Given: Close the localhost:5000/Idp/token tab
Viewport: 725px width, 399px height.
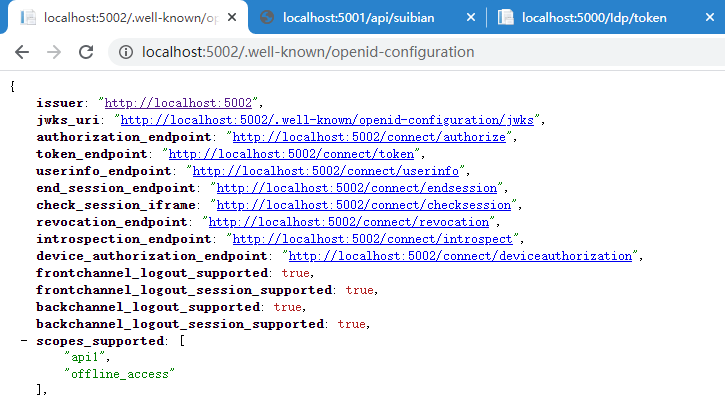Looking at the screenshot, I should pos(710,17).
